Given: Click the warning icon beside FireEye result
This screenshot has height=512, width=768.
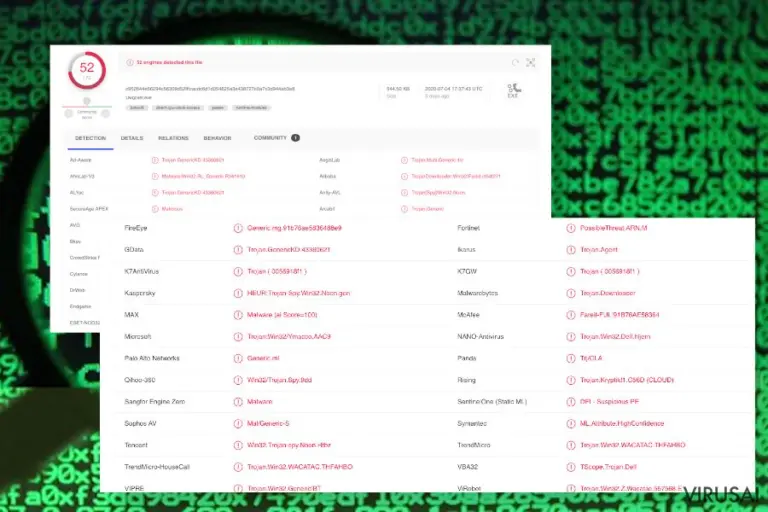Looking at the screenshot, I should 238,228.
